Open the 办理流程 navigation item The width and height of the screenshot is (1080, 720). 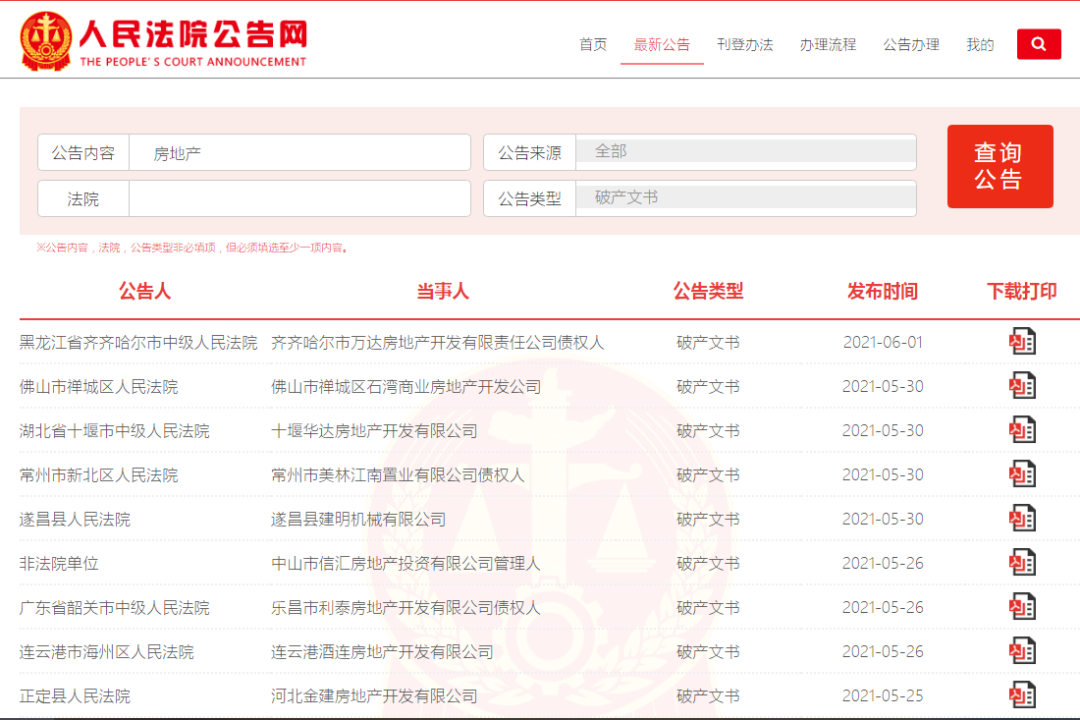tap(828, 45)
